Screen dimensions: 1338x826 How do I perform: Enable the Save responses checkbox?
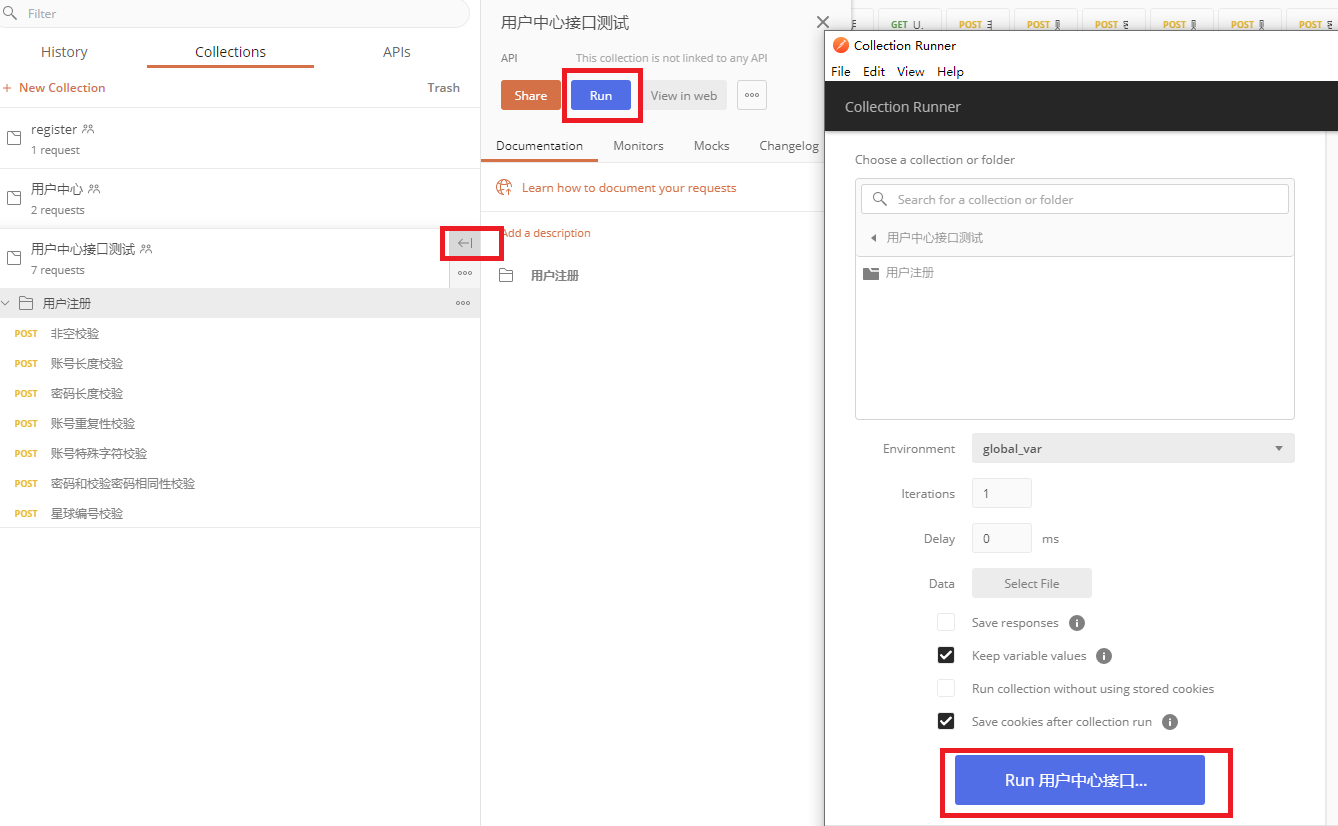[x=946, y=622]
